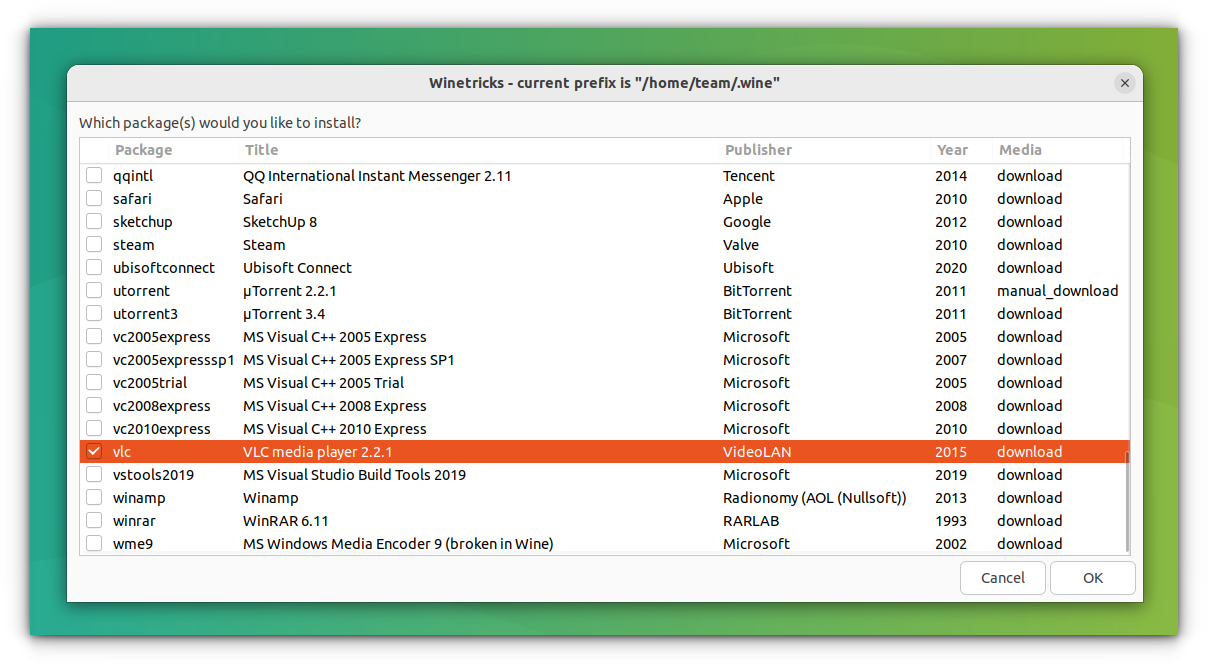Confirm selection with the OK button

[1093, 578]
